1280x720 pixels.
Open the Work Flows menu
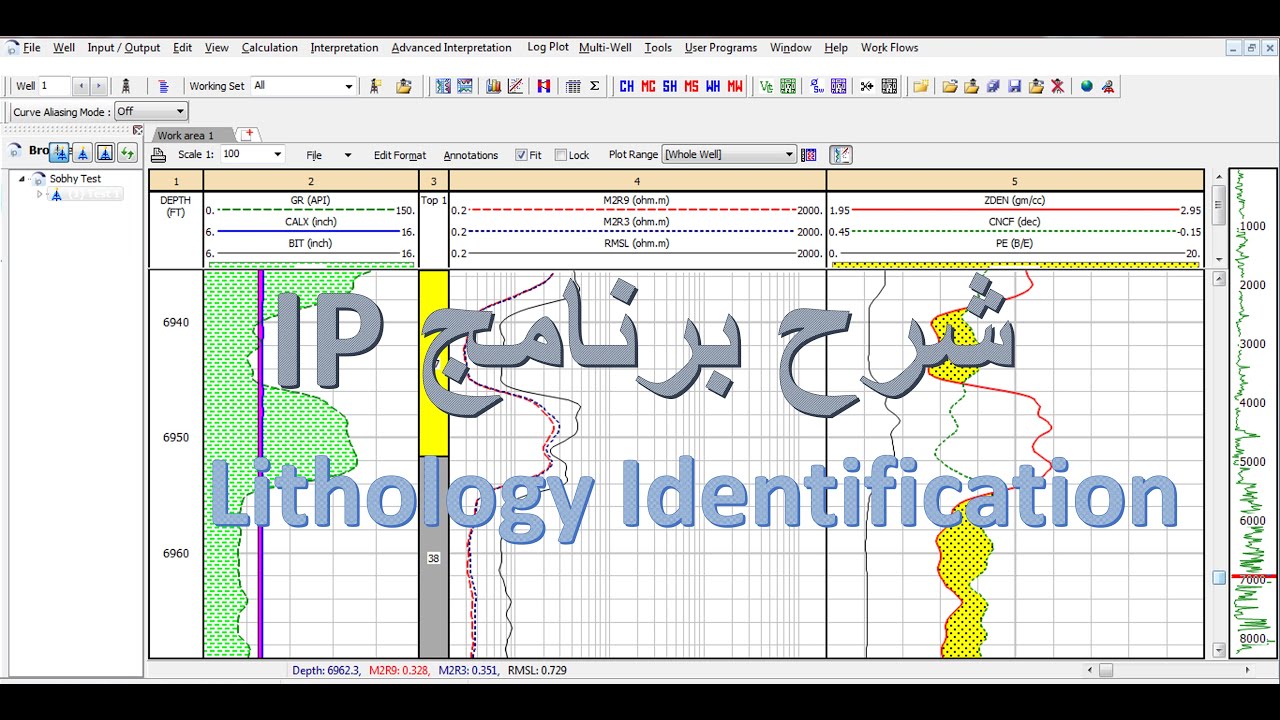pos(889,47)
